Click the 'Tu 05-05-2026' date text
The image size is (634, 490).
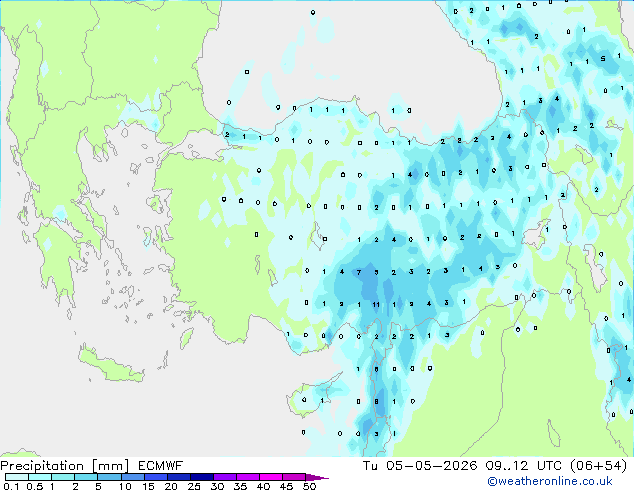420,466
